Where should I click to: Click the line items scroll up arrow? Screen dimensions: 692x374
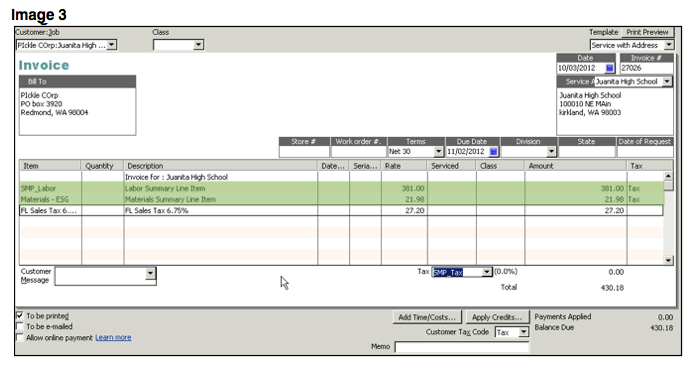(x=668, y=176)
